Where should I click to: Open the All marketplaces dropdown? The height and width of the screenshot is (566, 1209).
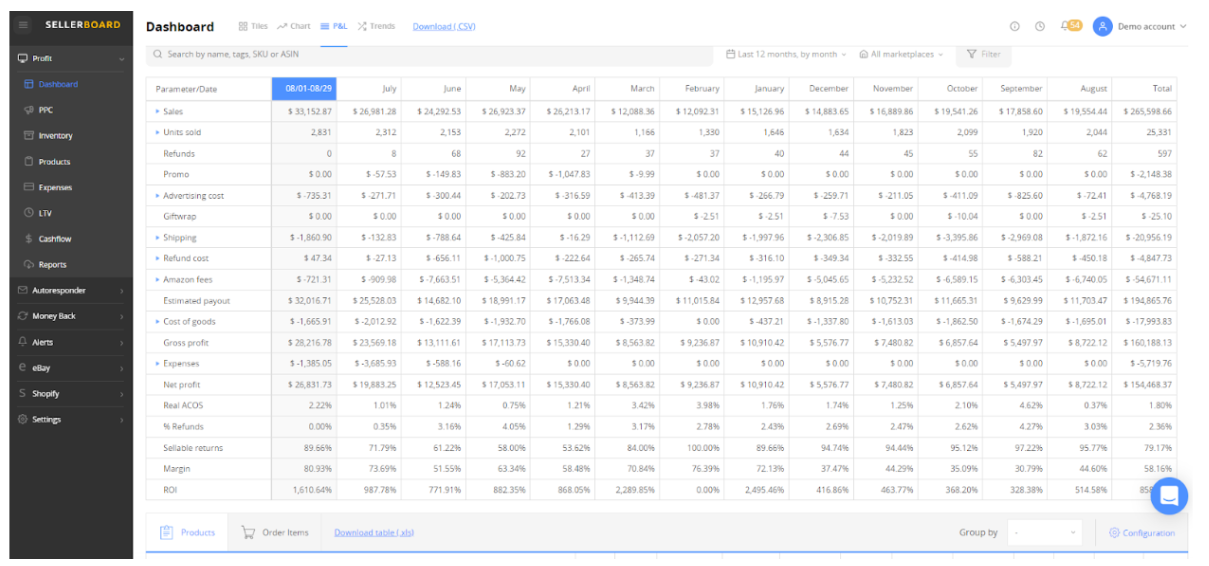point(902,54)
